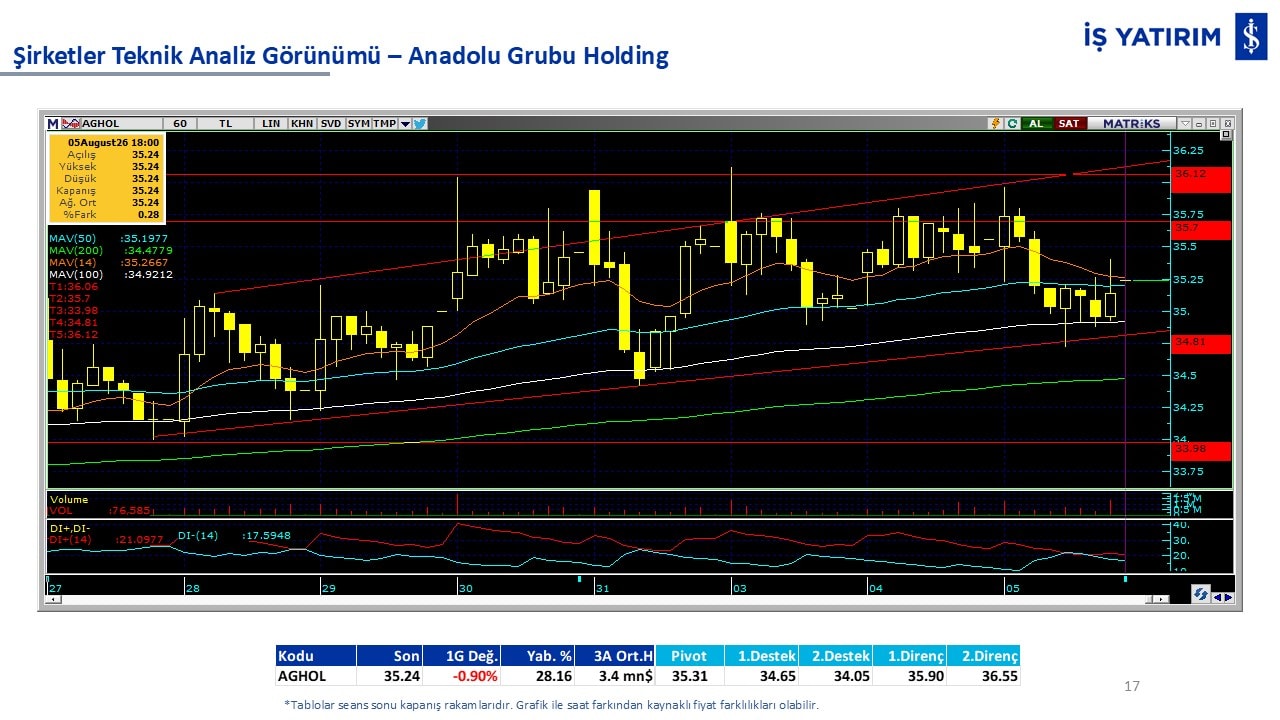Click the 1G Değ. value -0.90%
Viewport: 1280px width, 720px height.
coord(476,676)
